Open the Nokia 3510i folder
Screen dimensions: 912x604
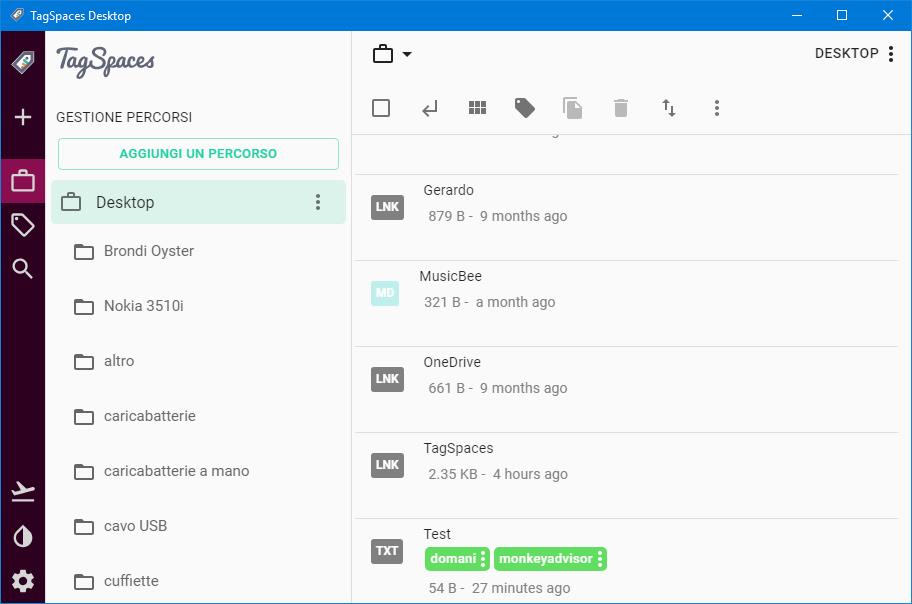point(144,305)
